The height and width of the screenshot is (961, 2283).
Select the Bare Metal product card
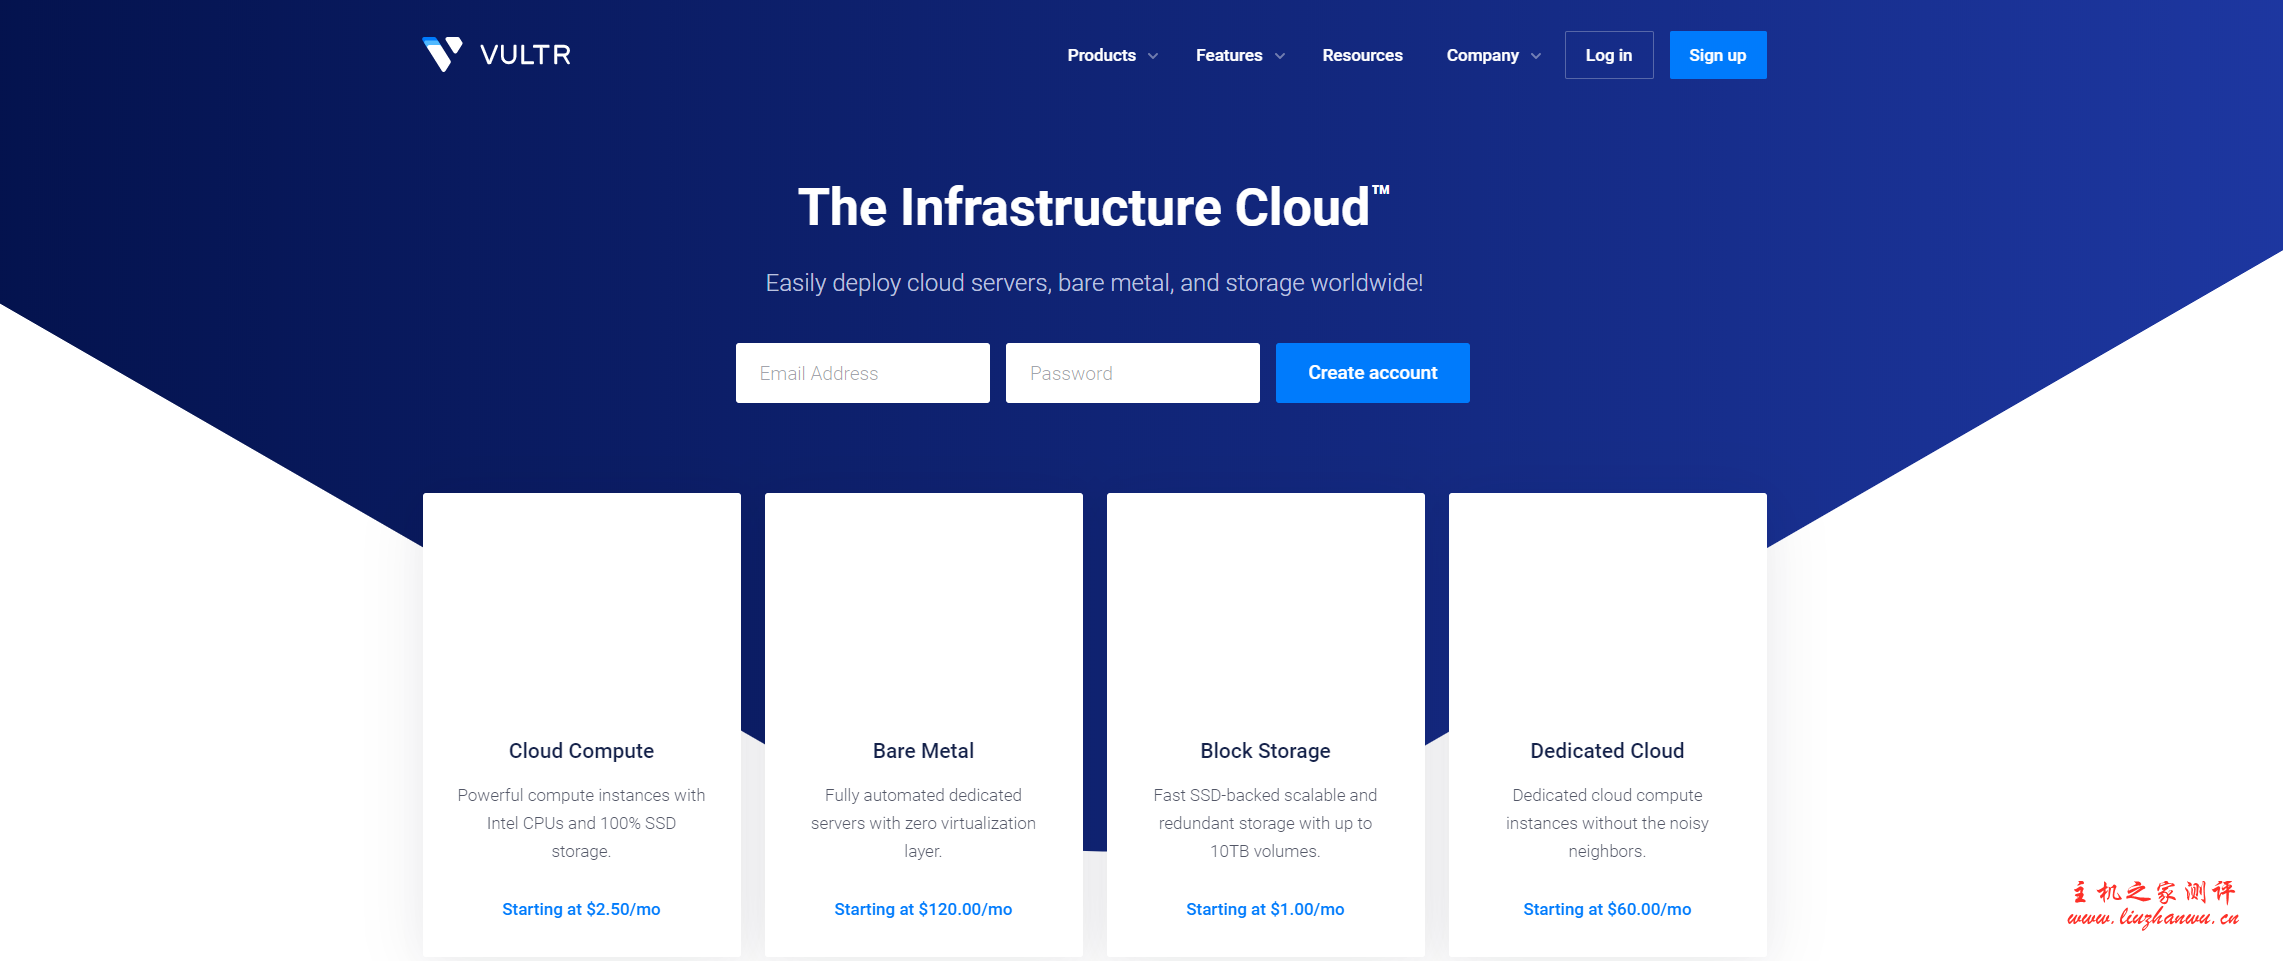click(923, 750)
